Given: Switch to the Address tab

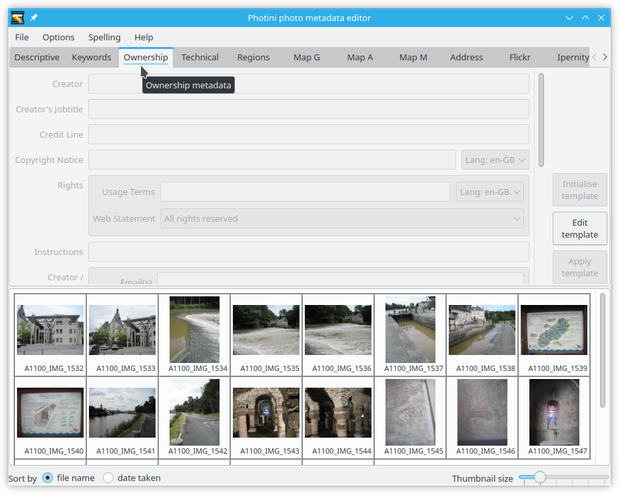Looking at the screenshot, I should point(466,57).
